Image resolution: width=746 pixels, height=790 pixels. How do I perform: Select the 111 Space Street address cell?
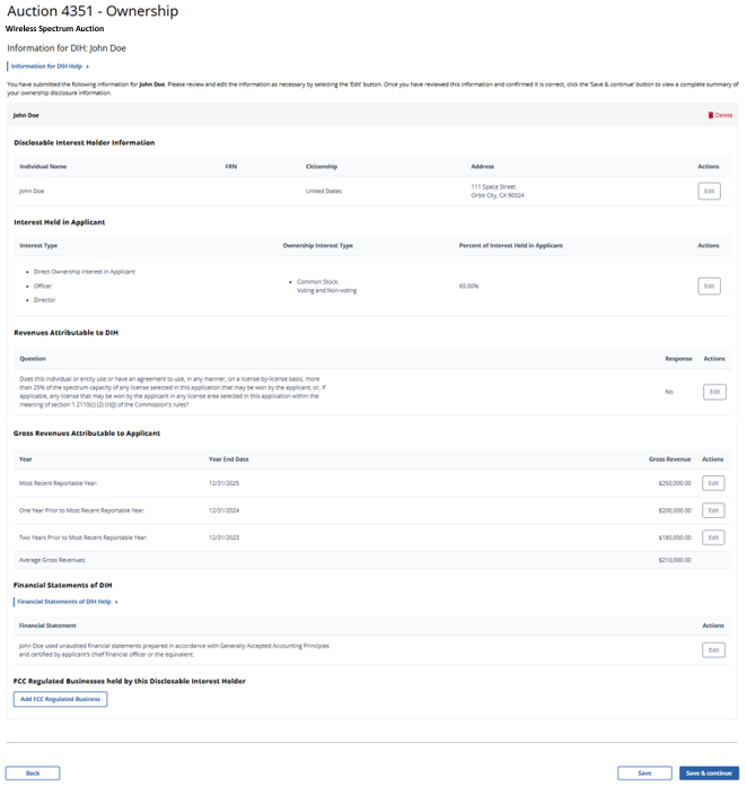click(x=496, y=191)
